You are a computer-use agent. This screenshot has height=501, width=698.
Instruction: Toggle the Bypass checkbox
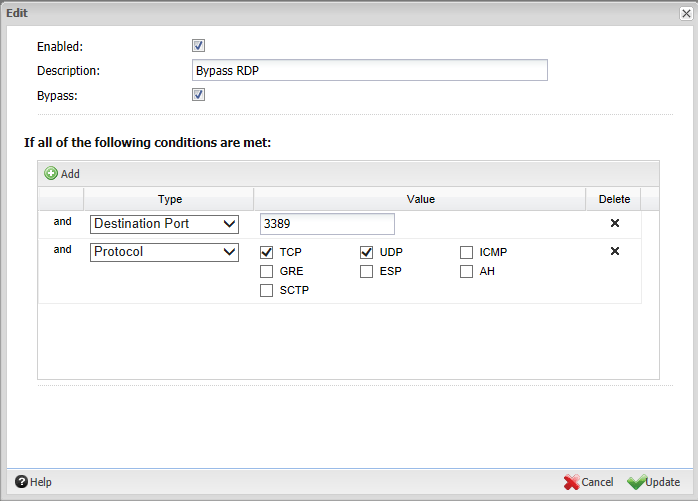coord(198,95)
